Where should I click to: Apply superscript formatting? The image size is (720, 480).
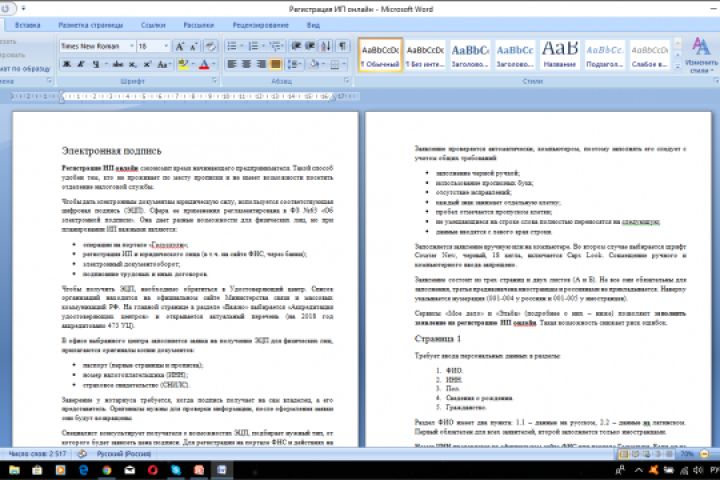click(147, 64)
